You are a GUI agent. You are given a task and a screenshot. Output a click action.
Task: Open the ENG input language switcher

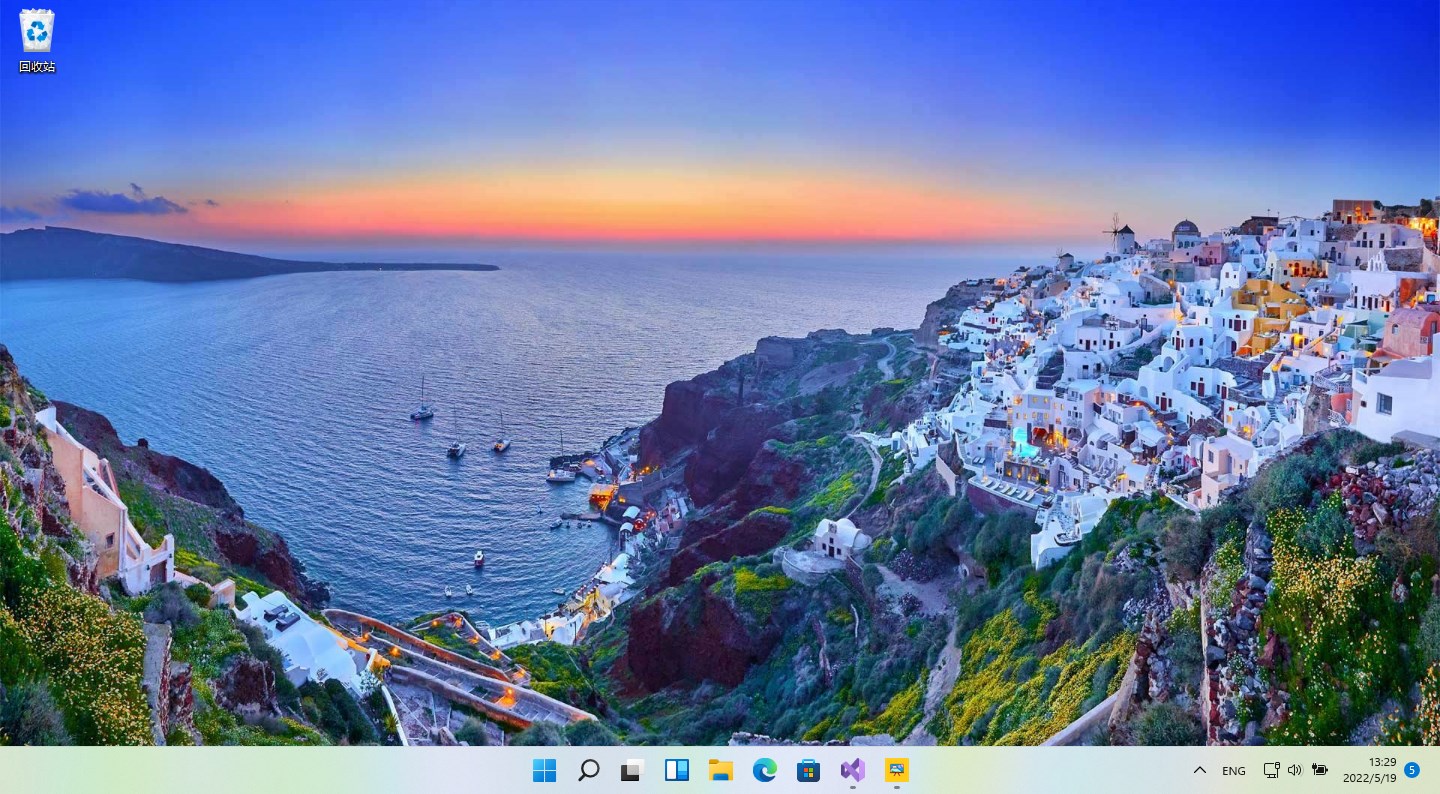pyautogui.click(x=1233, y=770)
